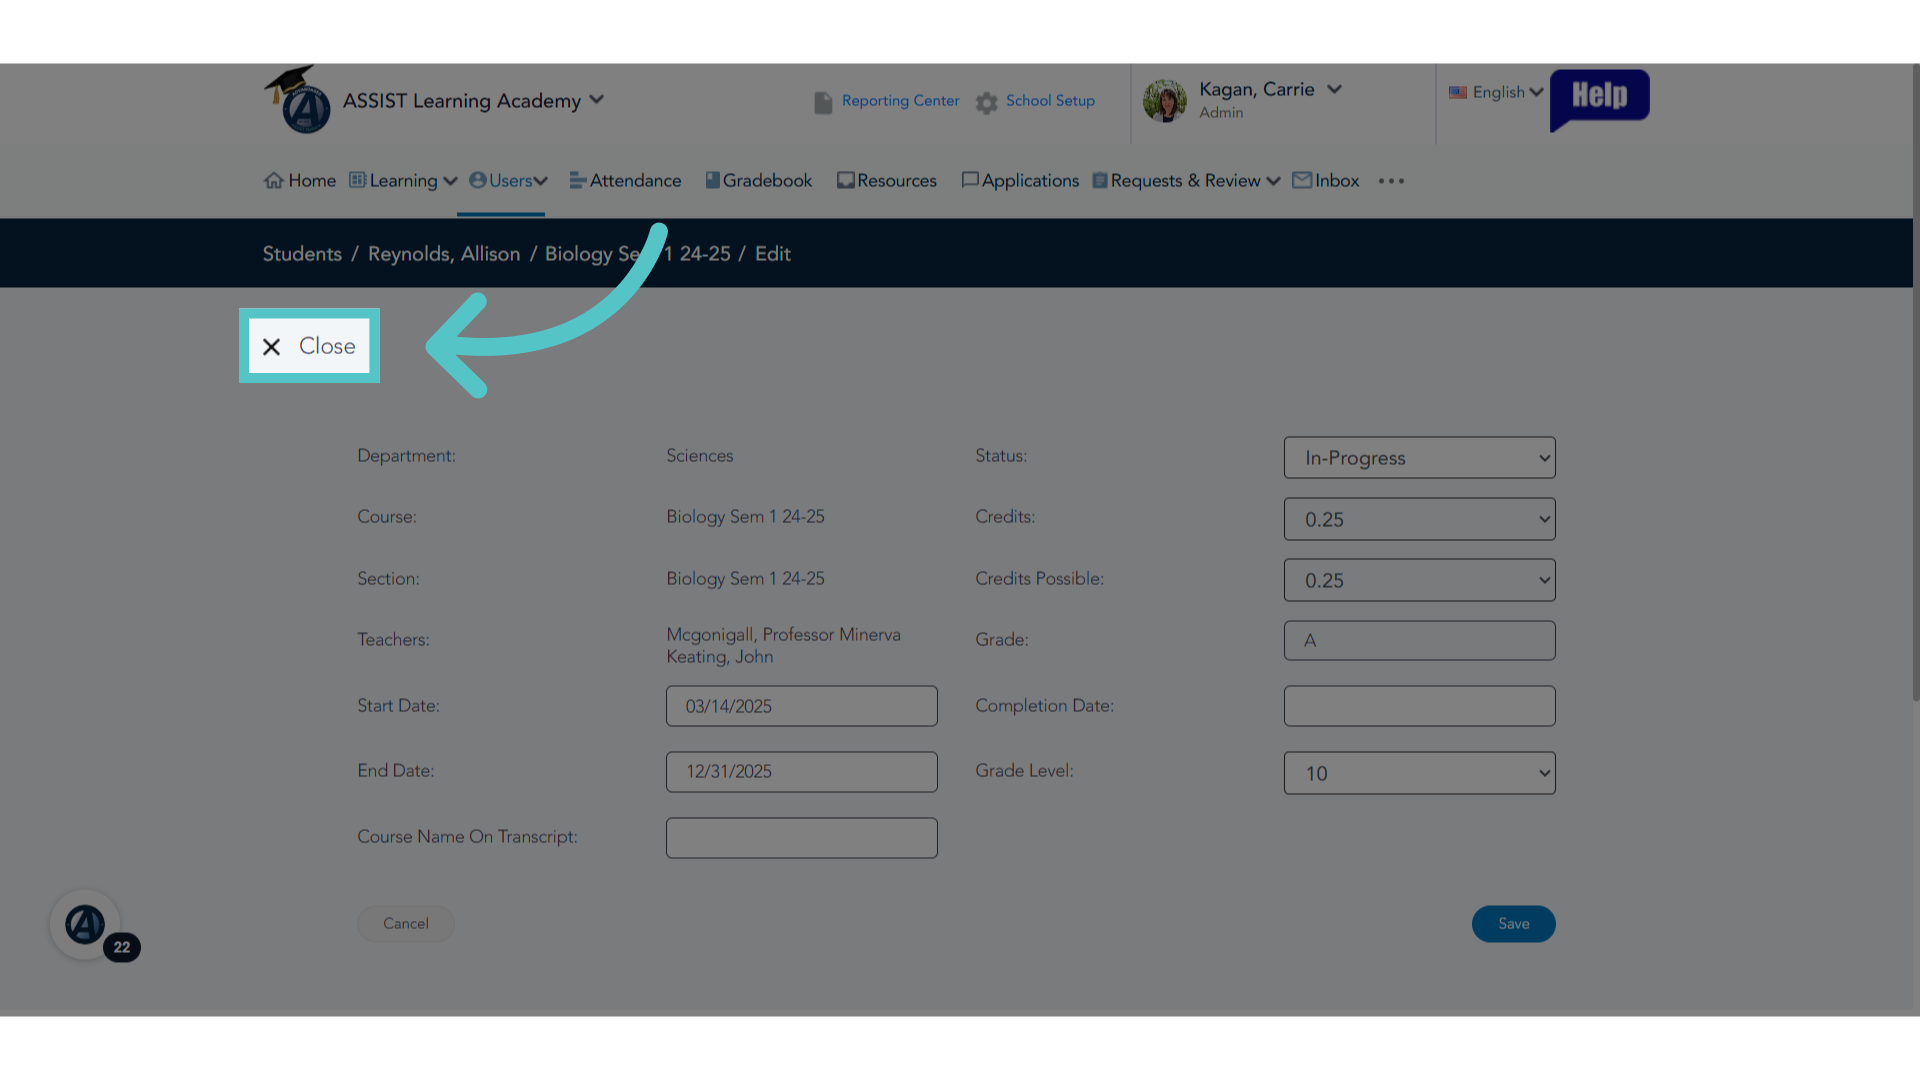Click the School Setup gear icon

pyautogui.click(x=987, y=102)
